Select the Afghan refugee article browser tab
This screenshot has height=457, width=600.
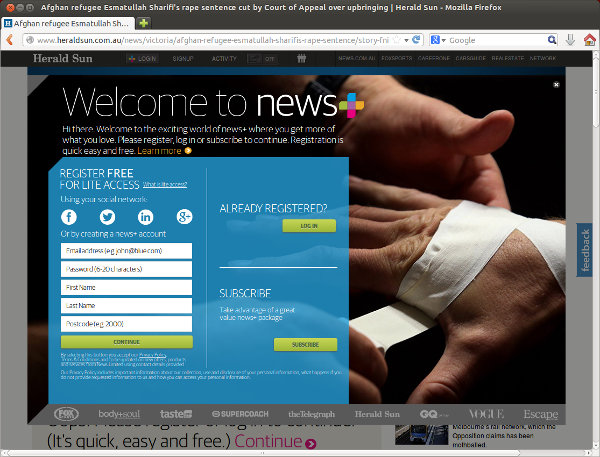click(x=68, y=23)
